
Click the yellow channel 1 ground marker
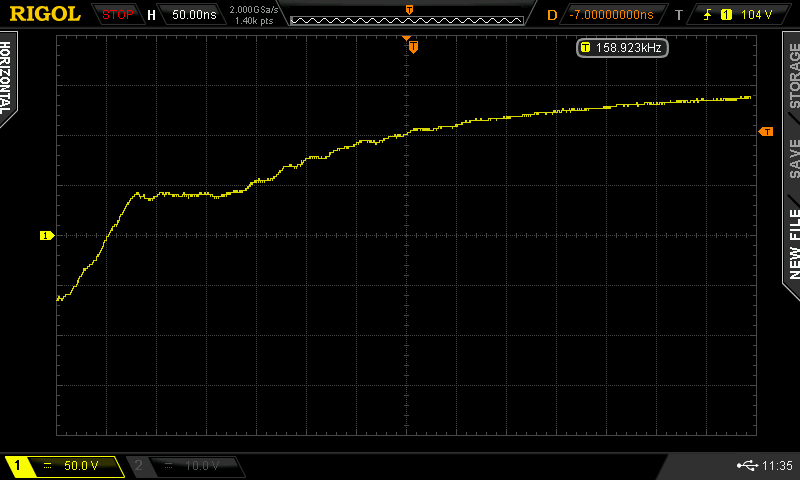click(45, 235)
